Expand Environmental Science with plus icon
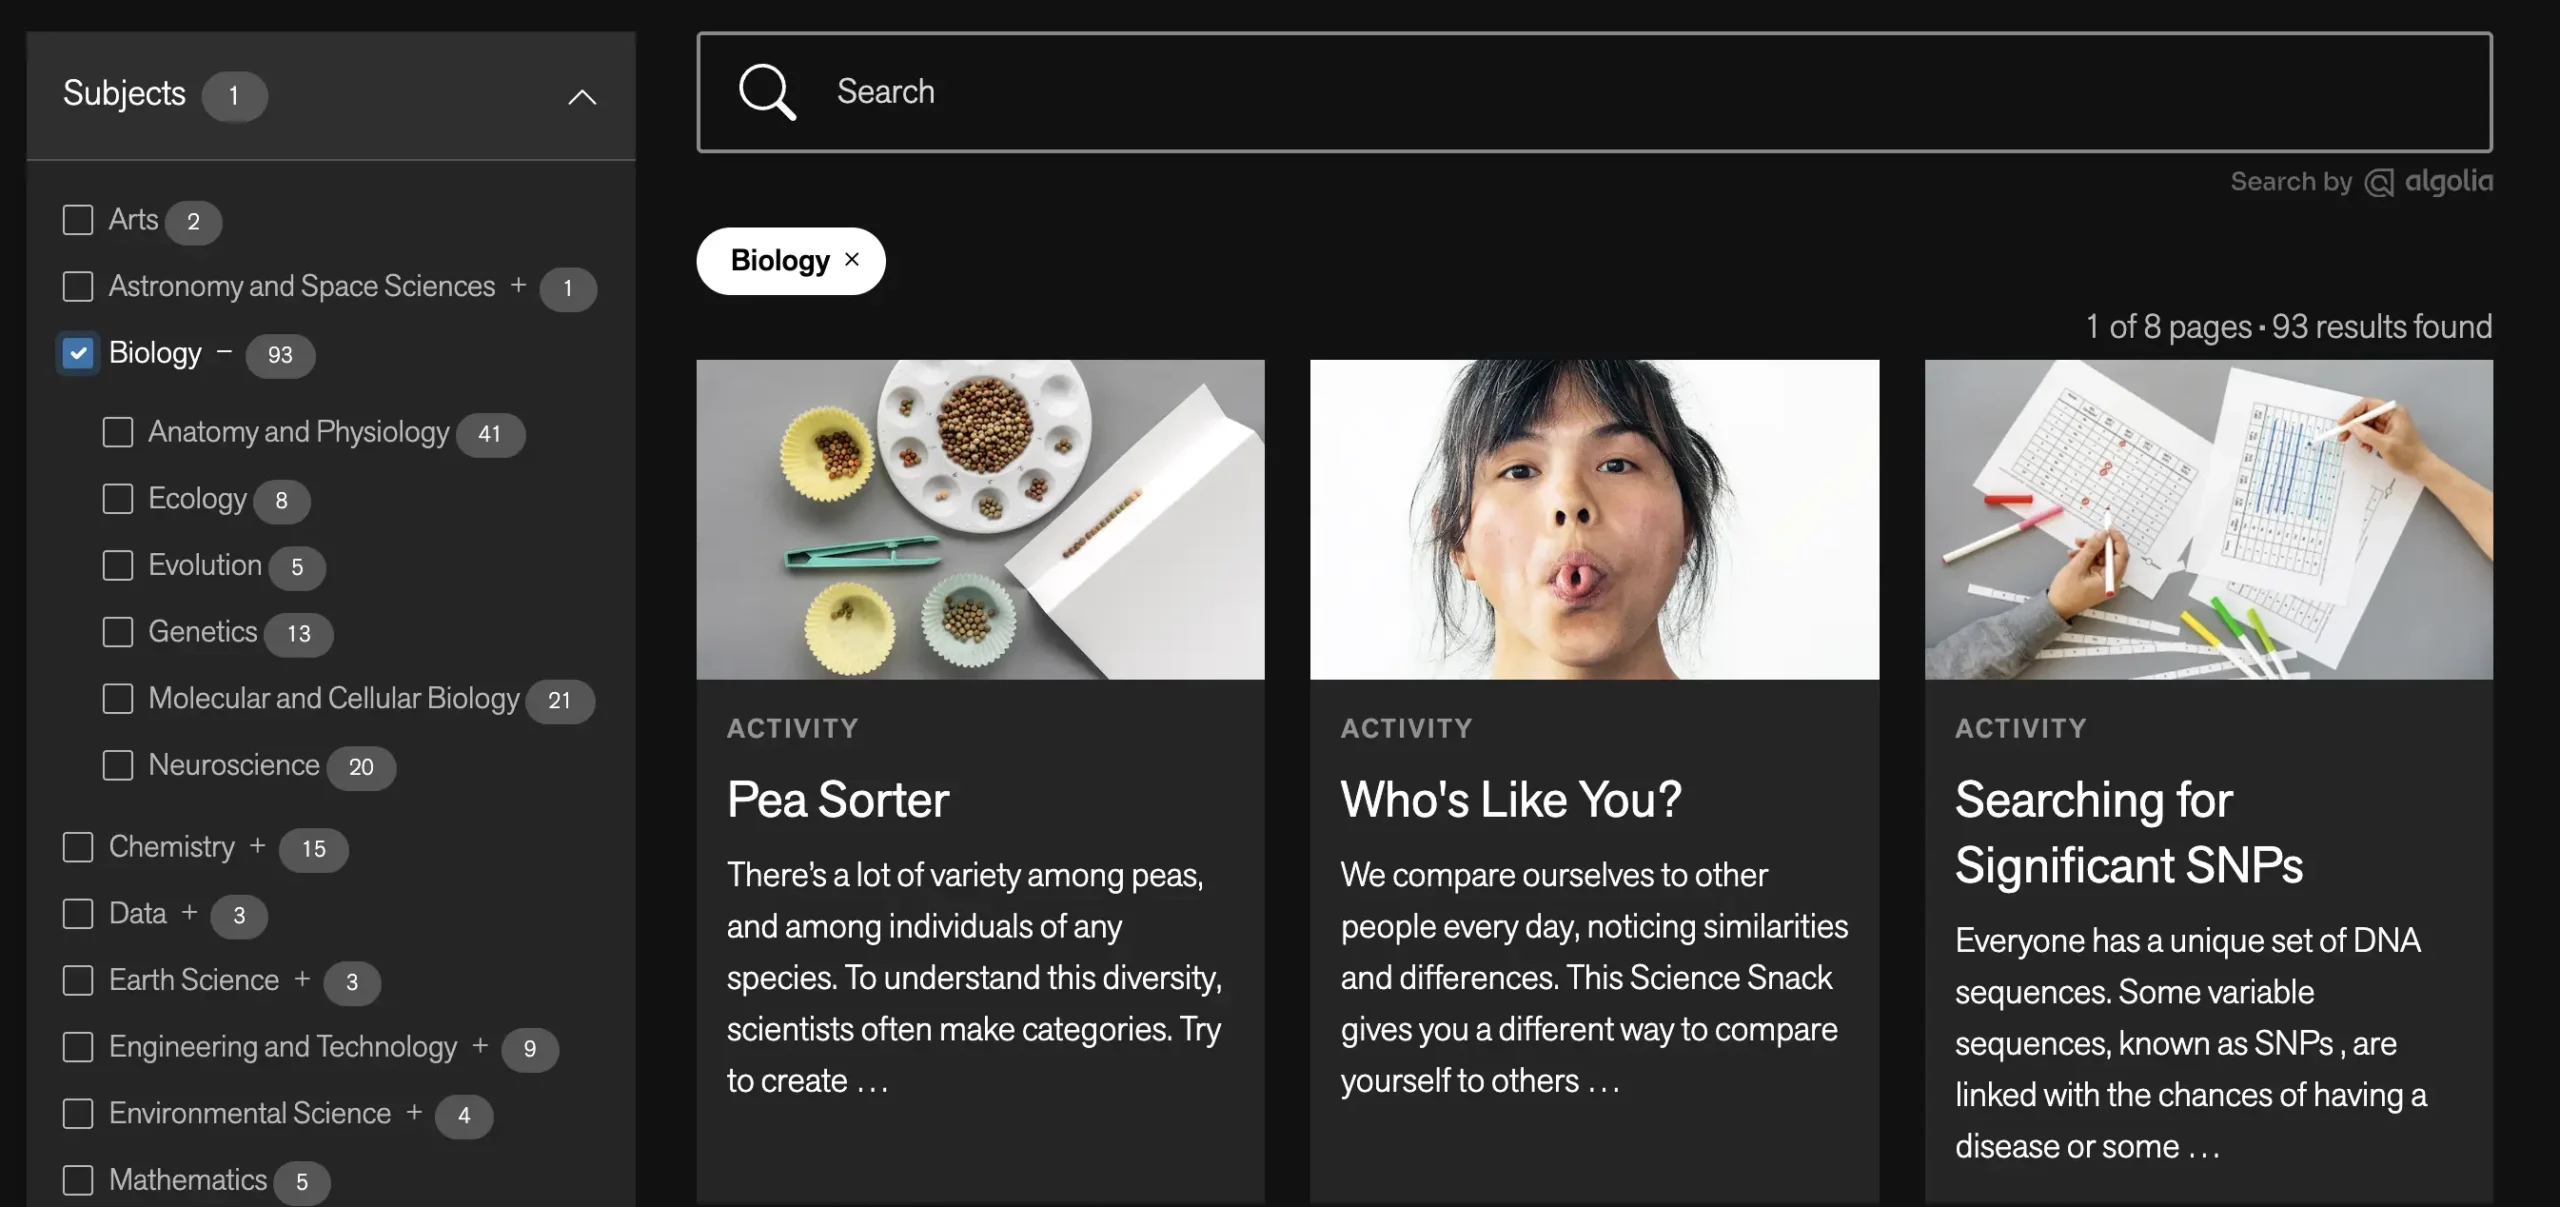2560x1207 pixels. 414,1112
